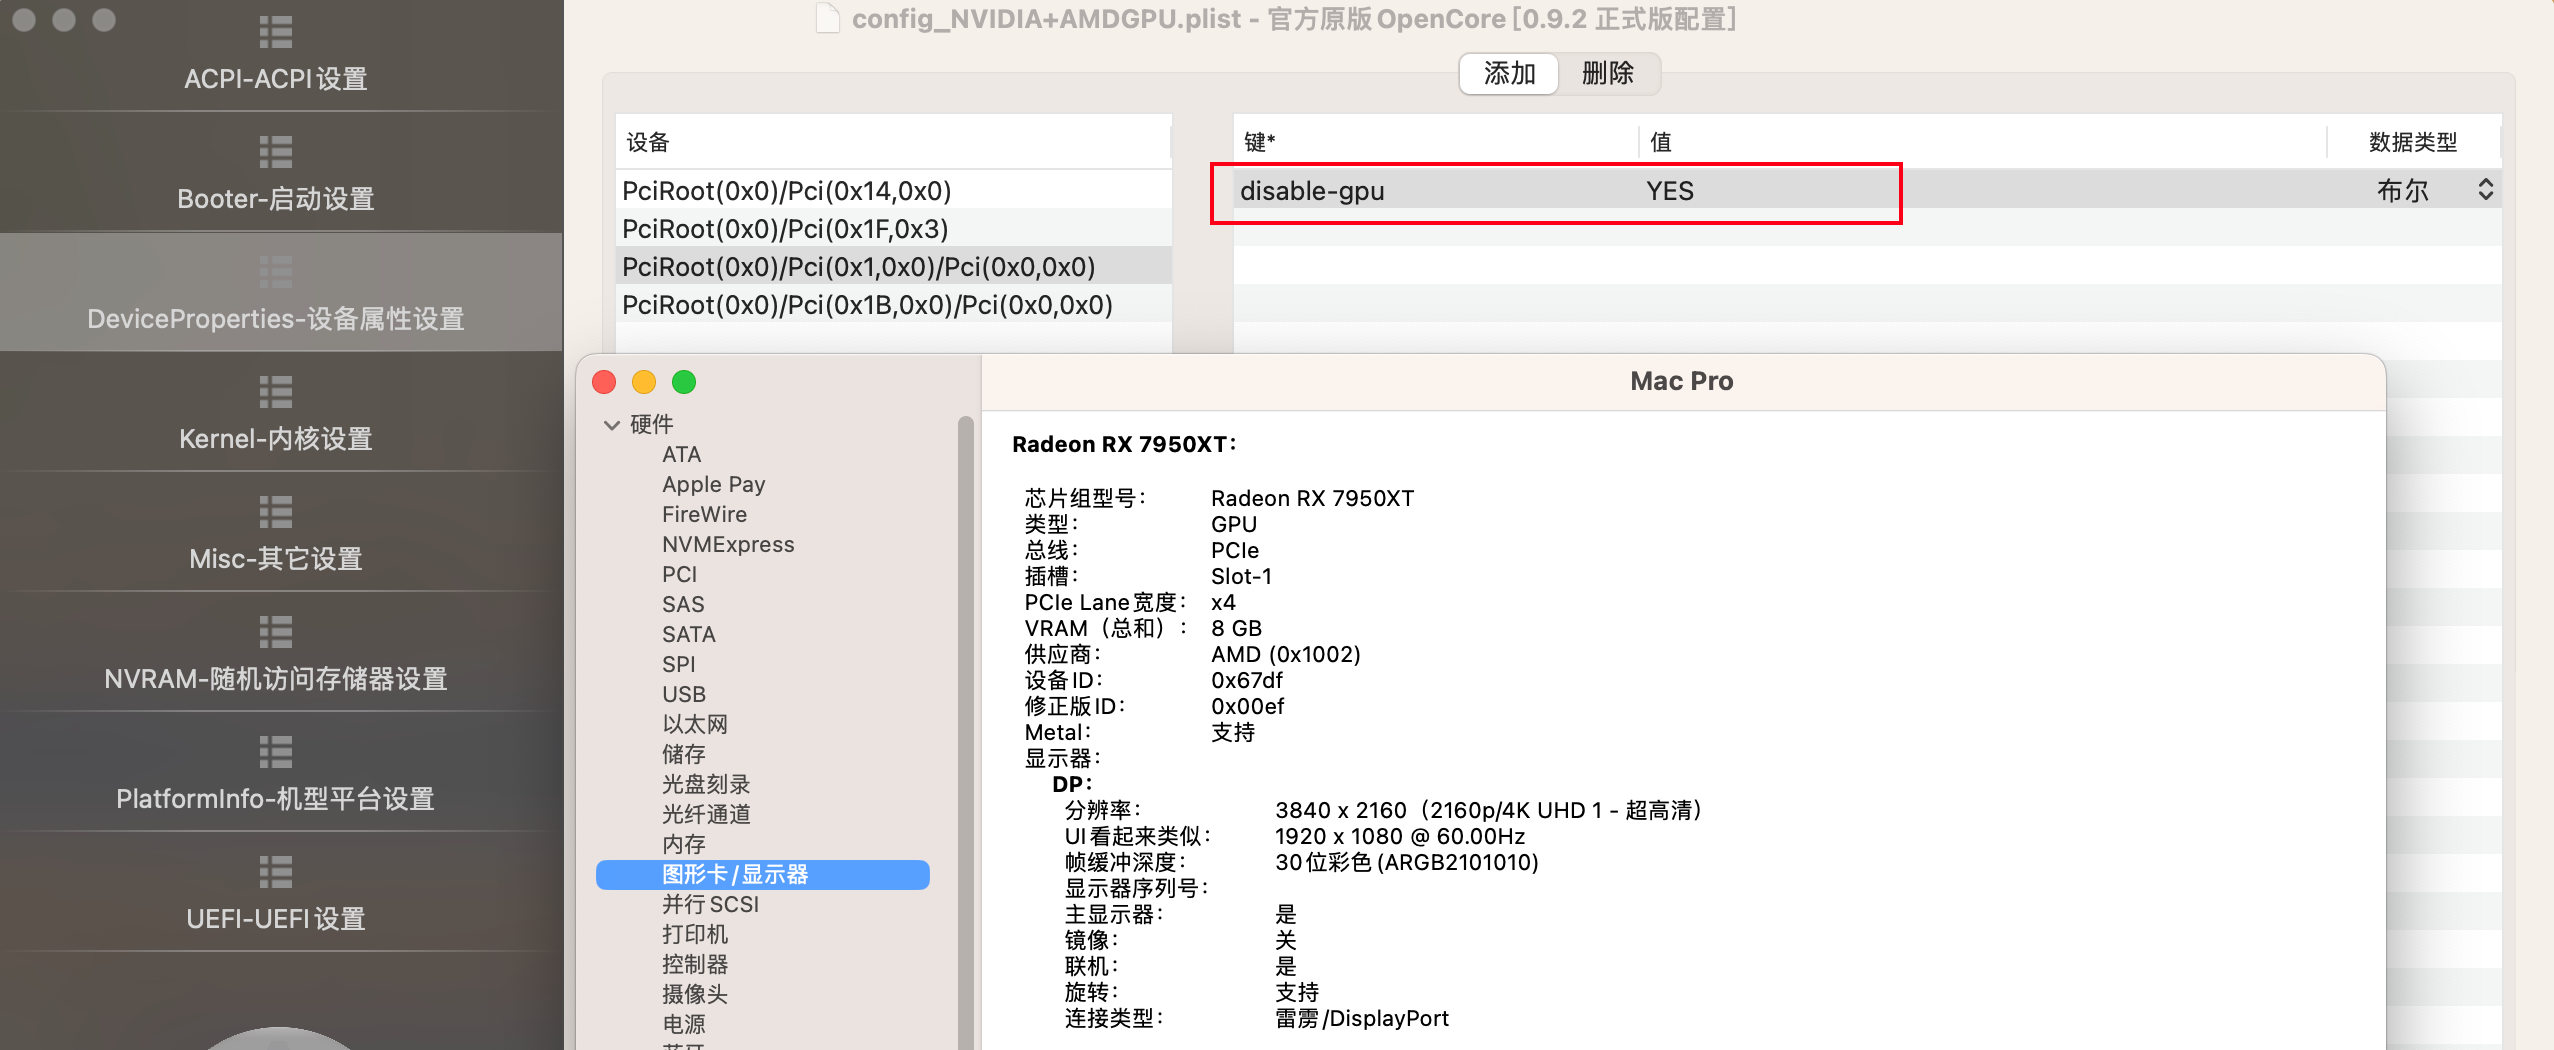This screenshot has height=1050, width=2554.
Task: Open Booter-启动设置 section icon
Action: 275,152
